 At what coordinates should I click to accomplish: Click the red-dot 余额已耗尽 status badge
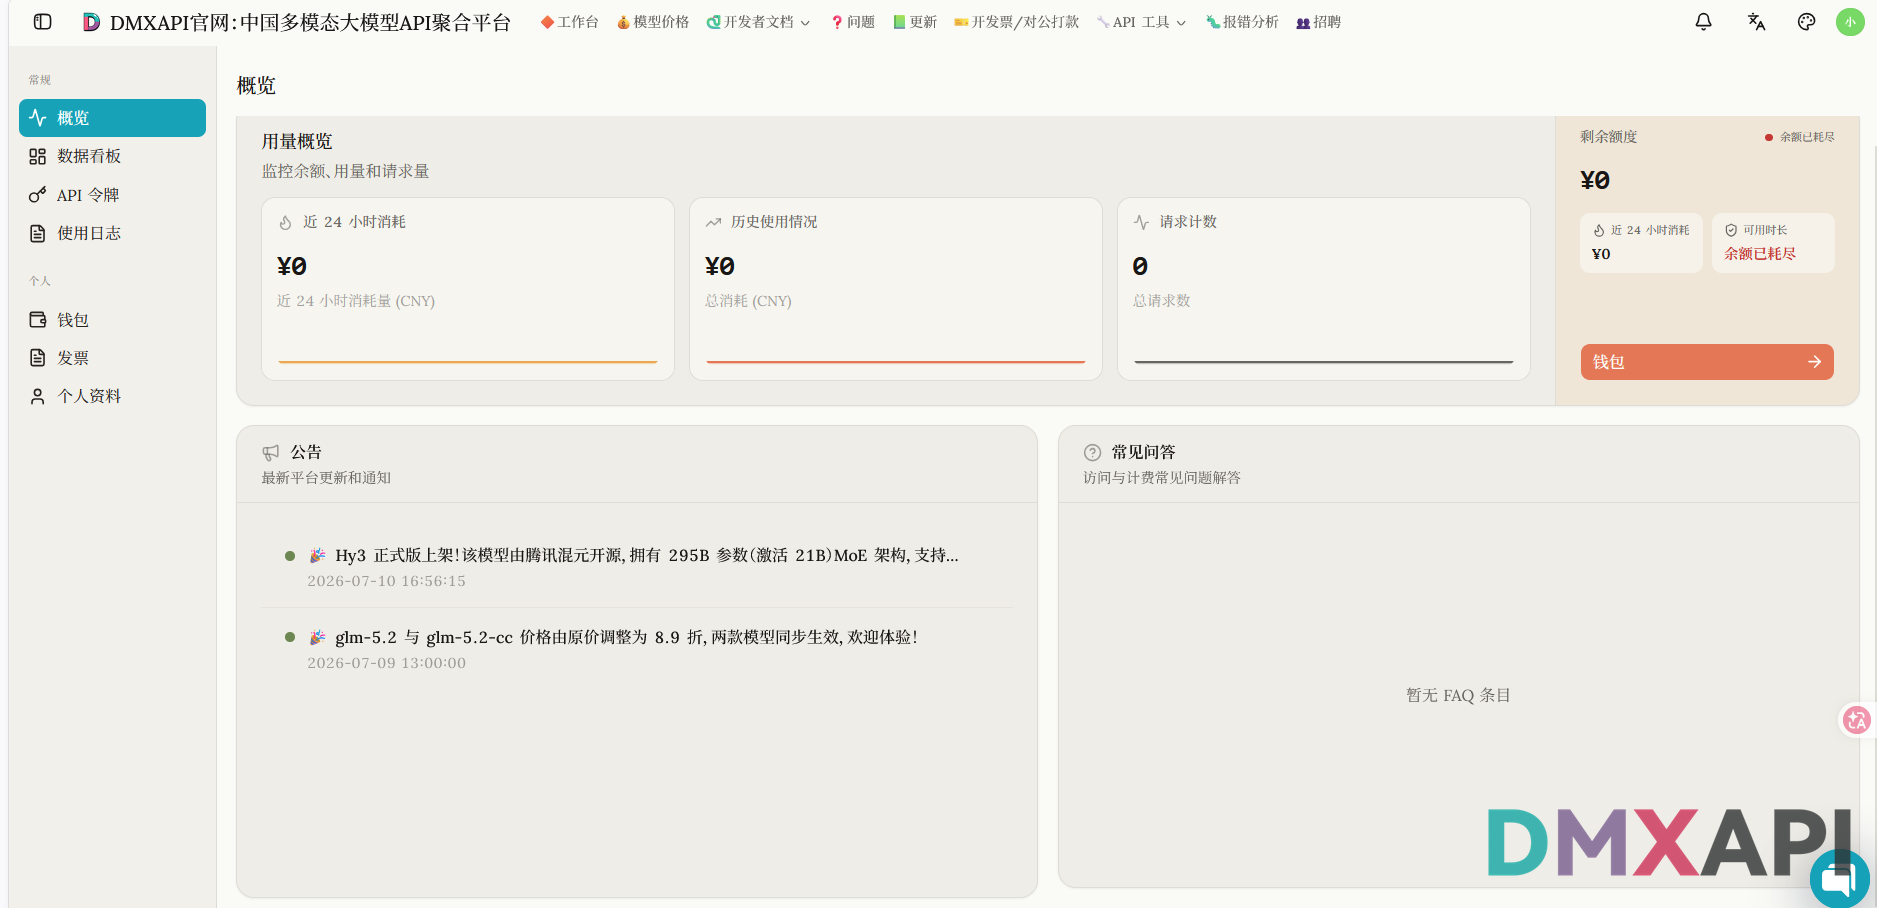[1800, 137]
